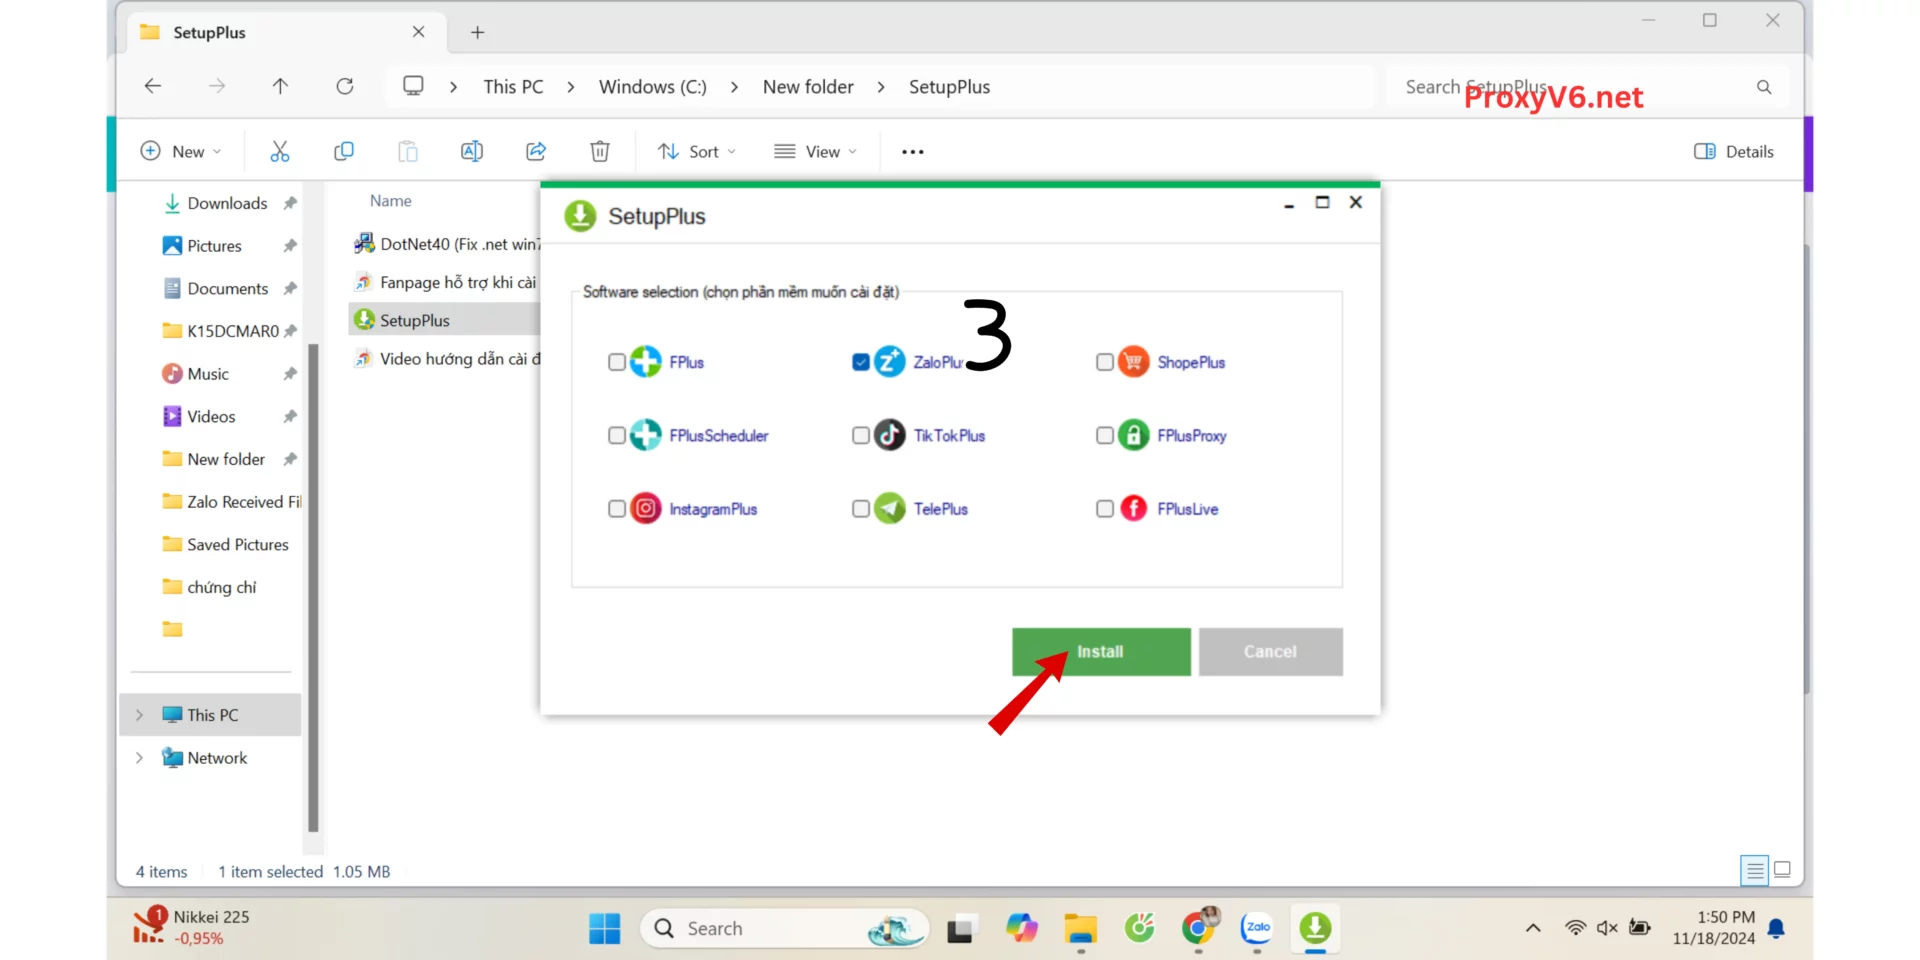Uncheck the ZaloPlus checkbox

861,362
